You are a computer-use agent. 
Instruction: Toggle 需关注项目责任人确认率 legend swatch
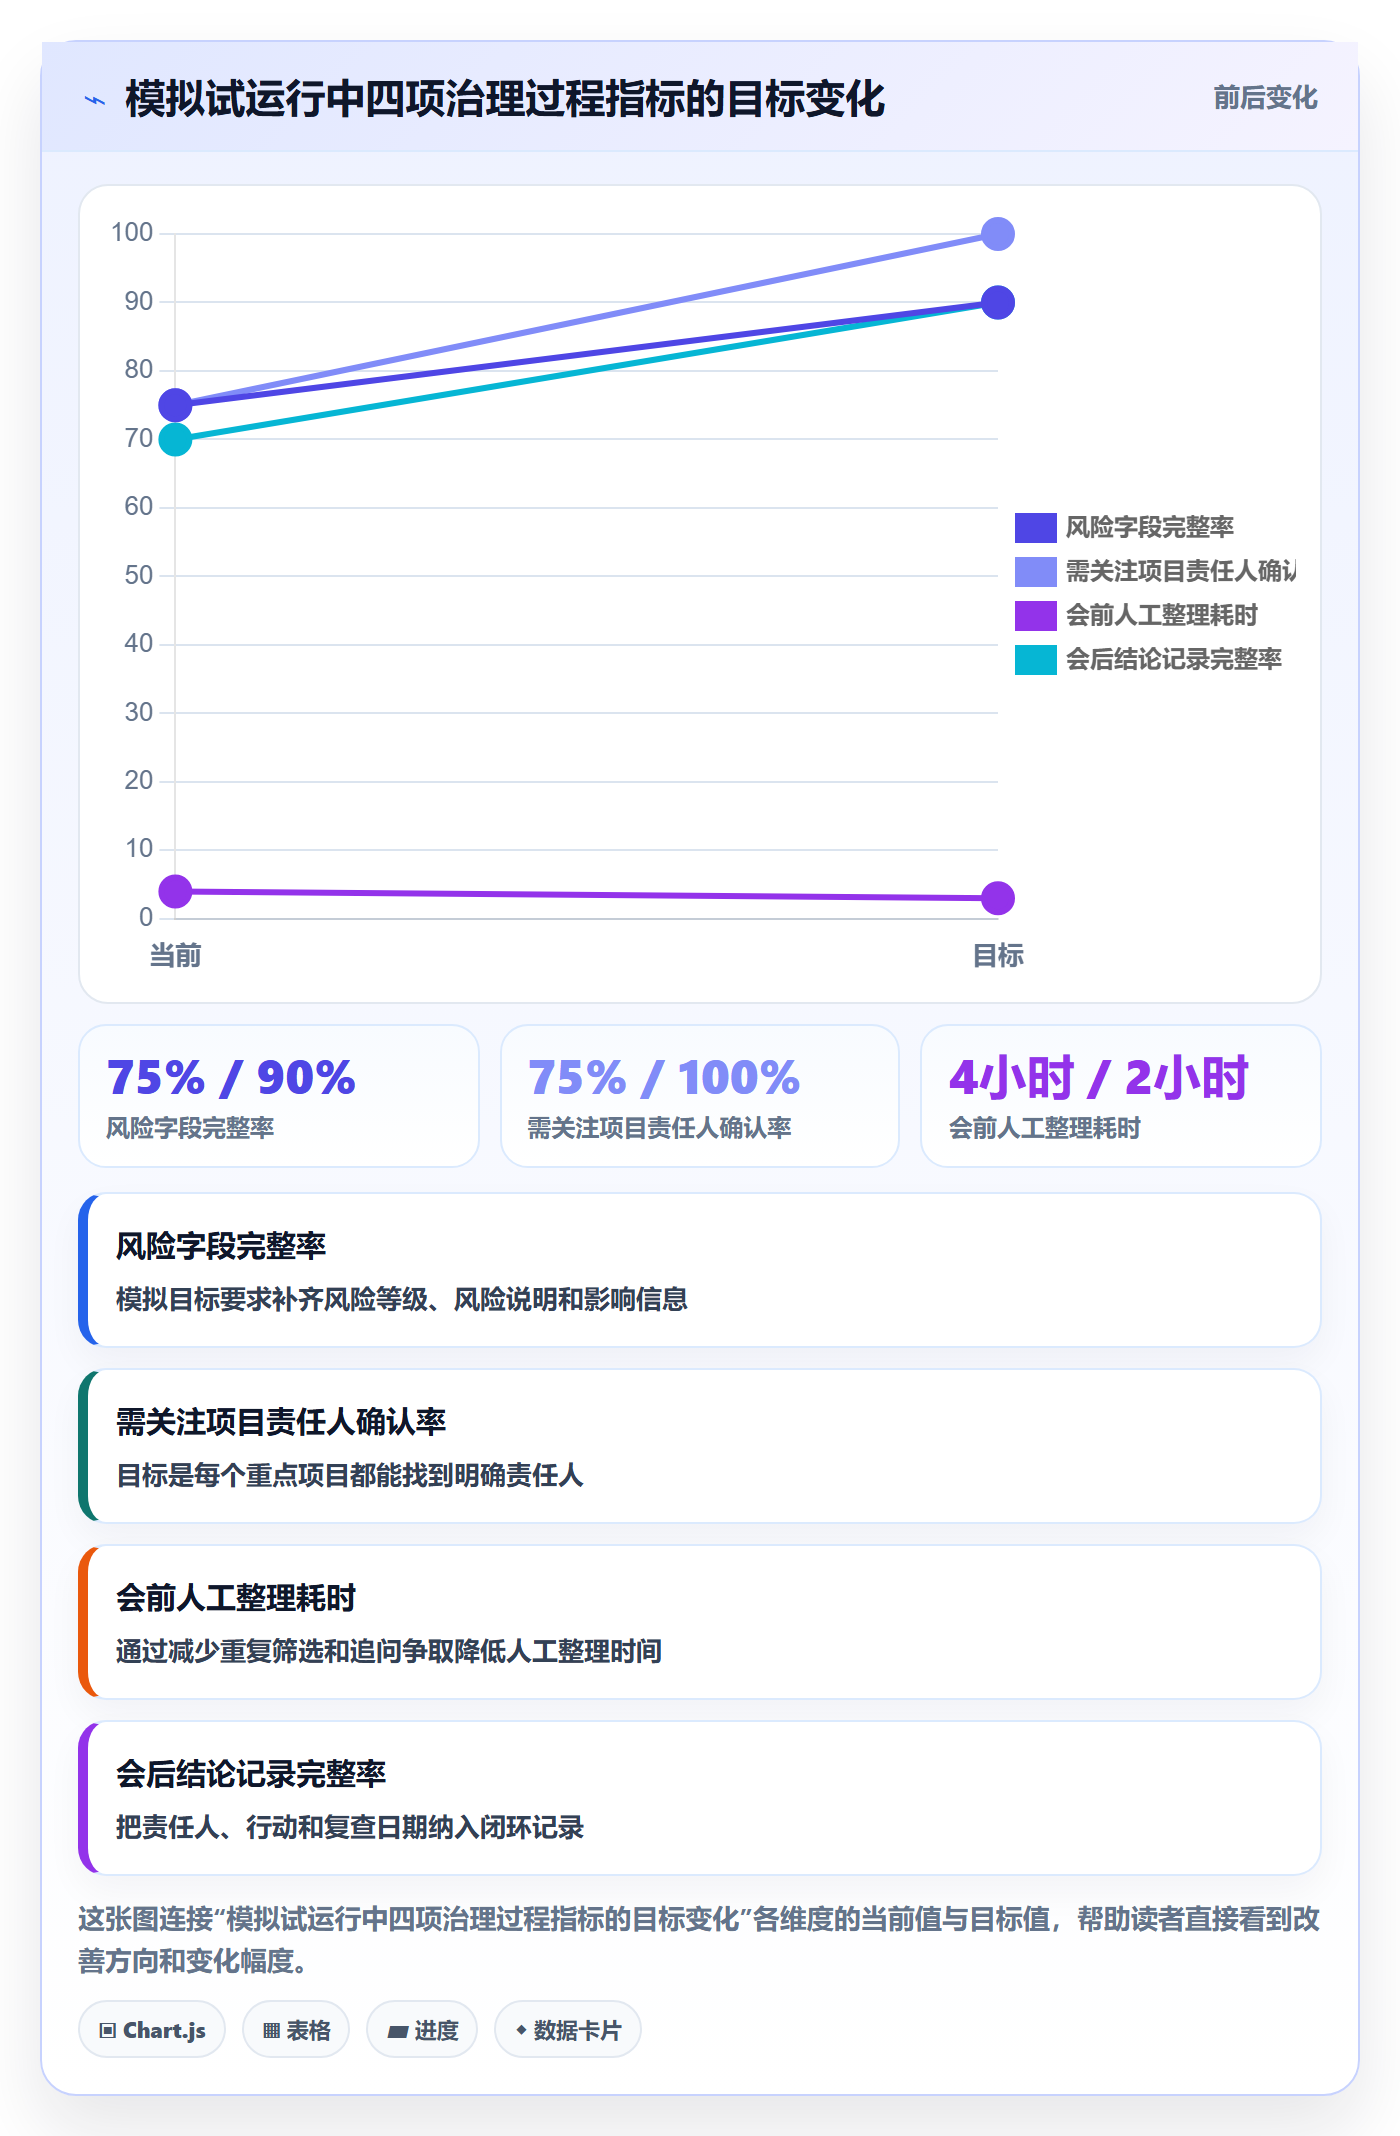pyautogui.click(x=1035, y=571)
